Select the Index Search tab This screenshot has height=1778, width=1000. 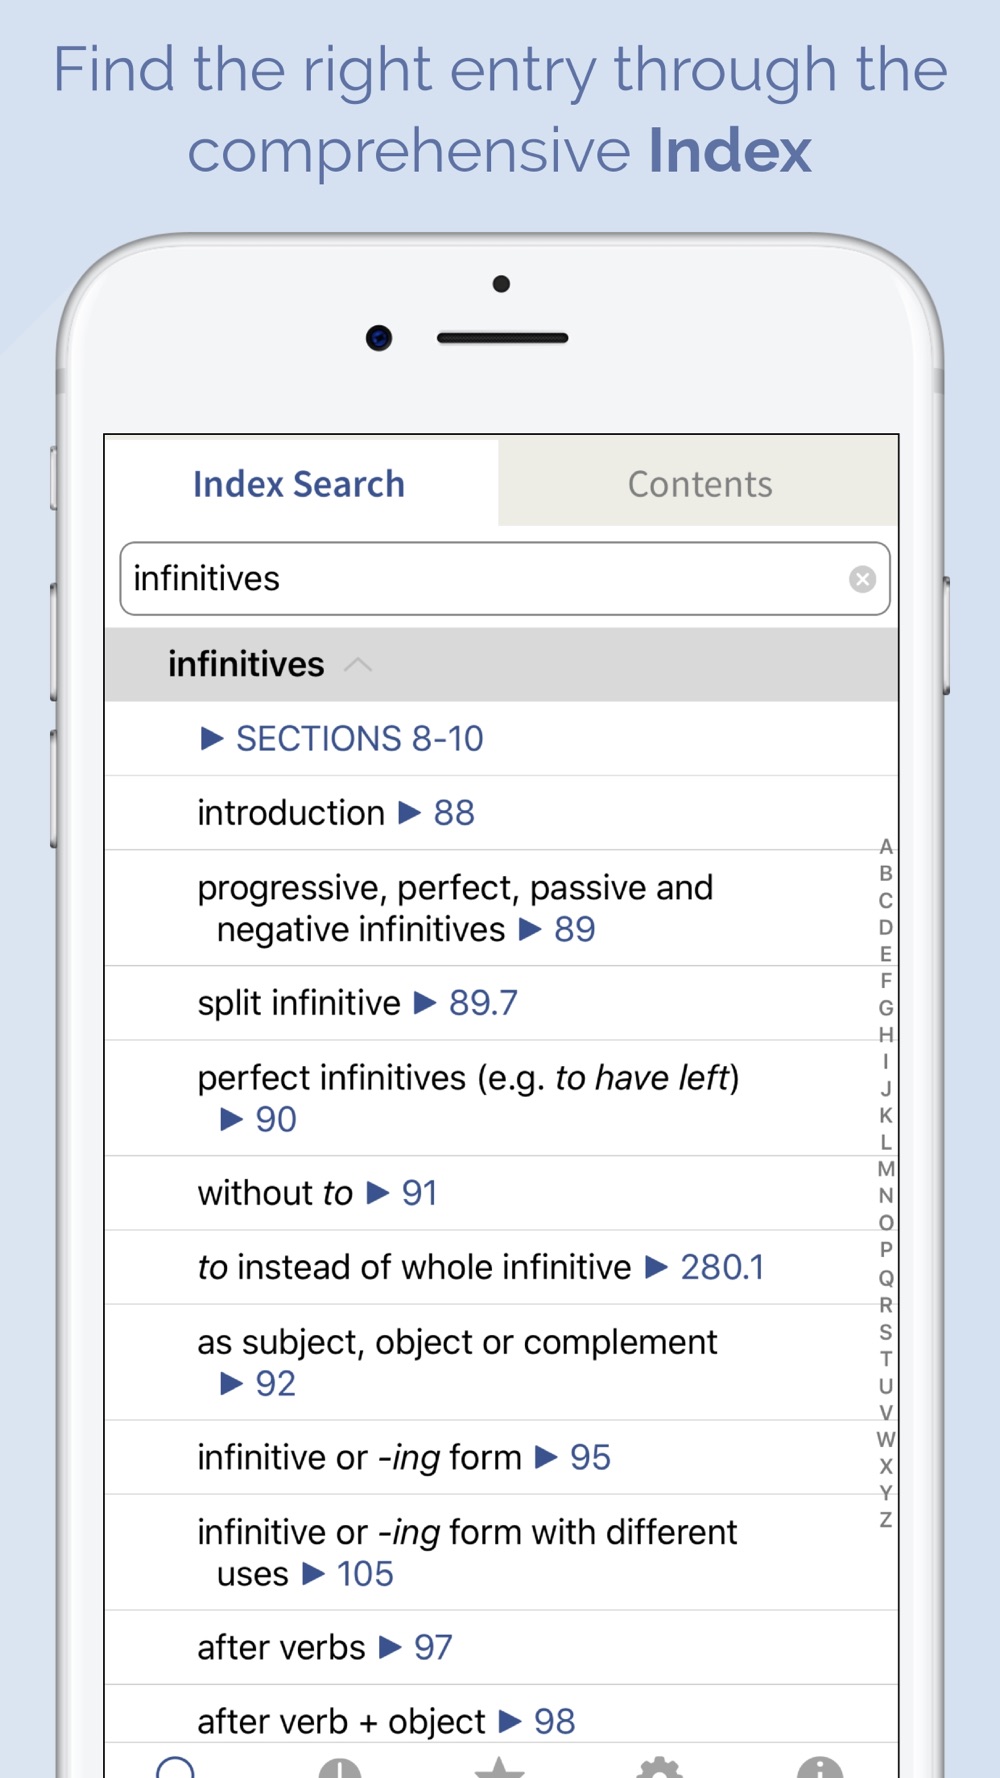tap(299, 484)
